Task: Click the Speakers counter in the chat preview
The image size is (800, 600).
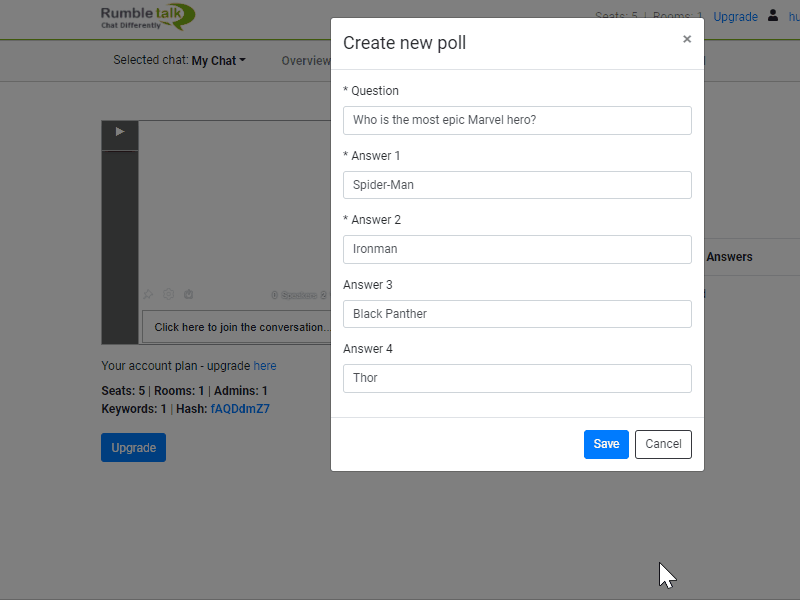Action: 298,294
